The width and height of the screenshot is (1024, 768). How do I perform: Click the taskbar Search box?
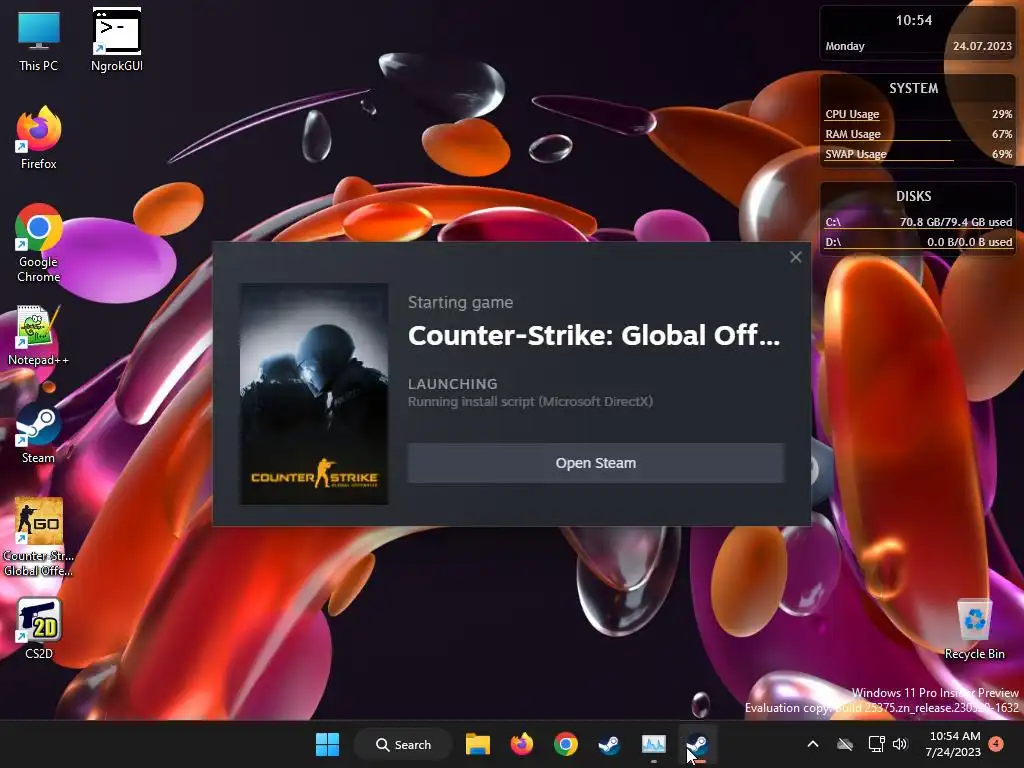pyautogui.click(x=404, y=744)
